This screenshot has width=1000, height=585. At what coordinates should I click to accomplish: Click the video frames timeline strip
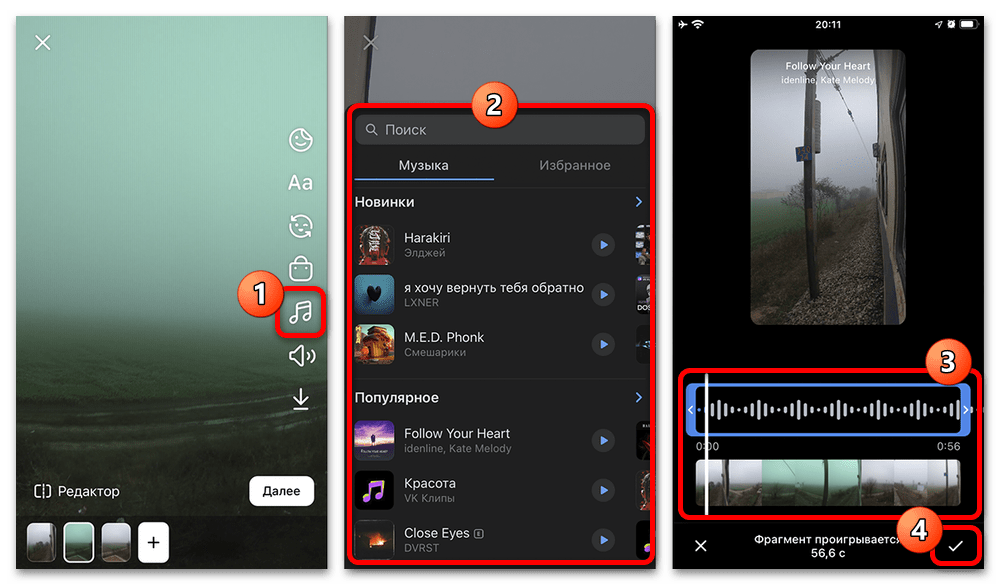click(x=828, y=483)
